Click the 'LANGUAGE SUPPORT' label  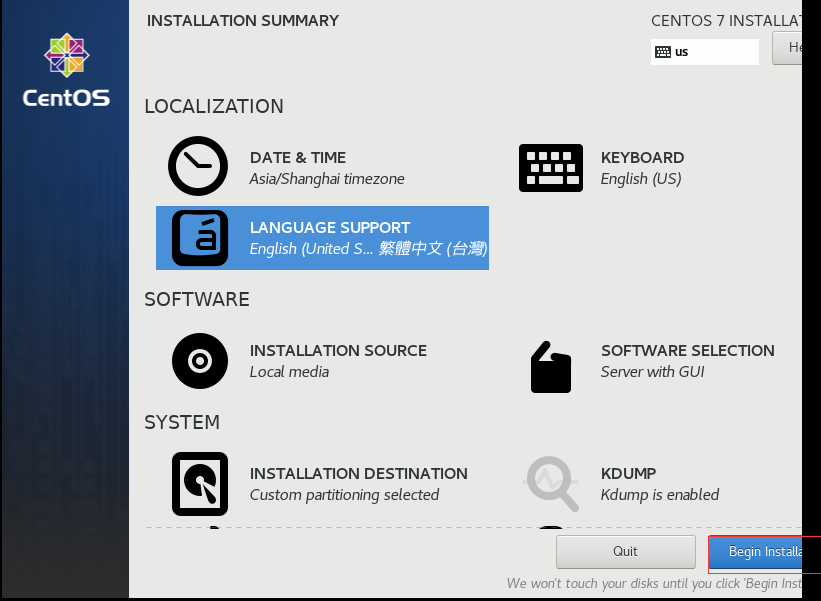(x=330, y=228)
